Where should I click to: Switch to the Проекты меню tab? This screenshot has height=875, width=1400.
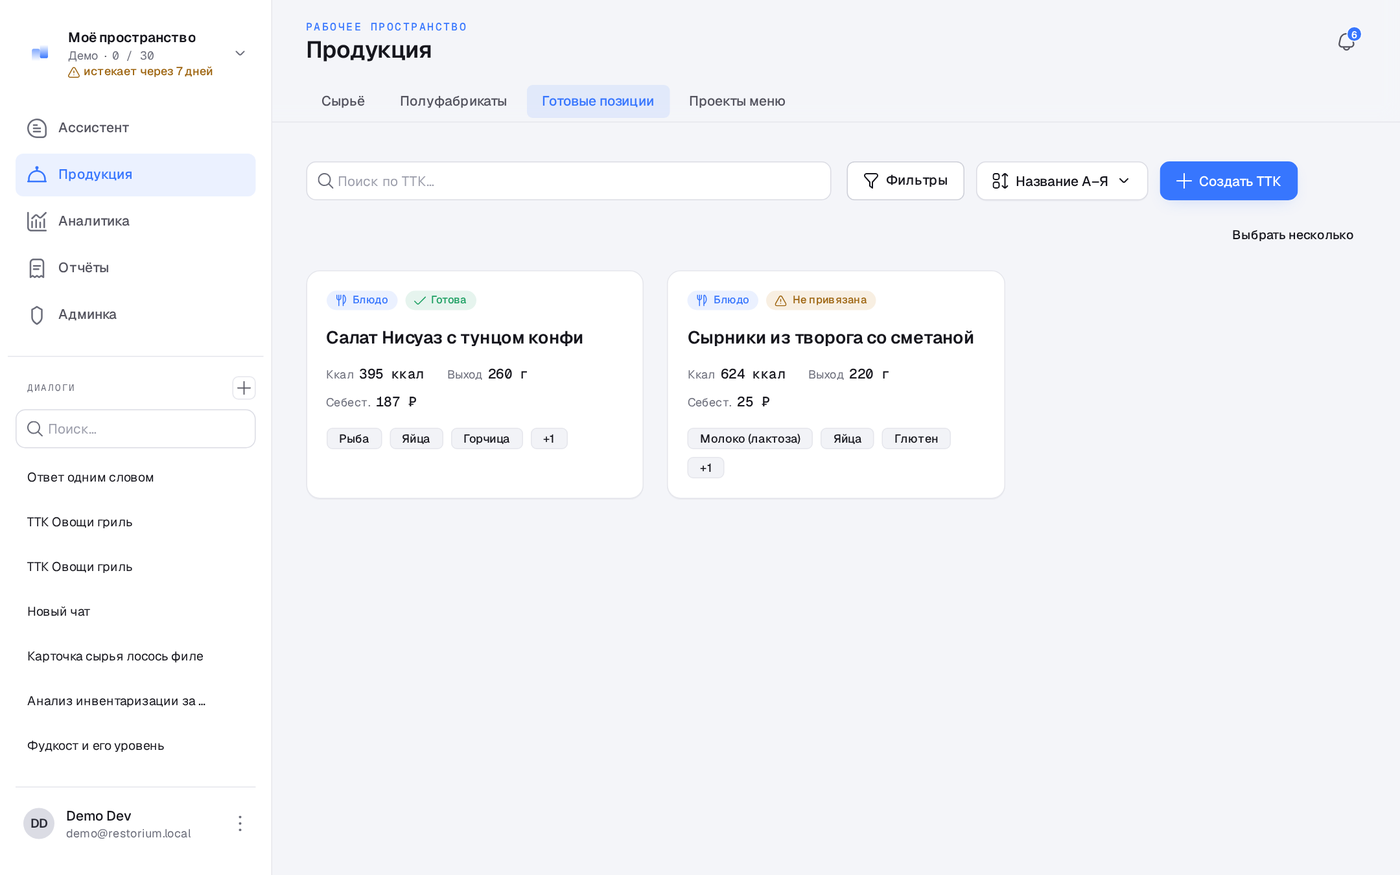(737, 101)
